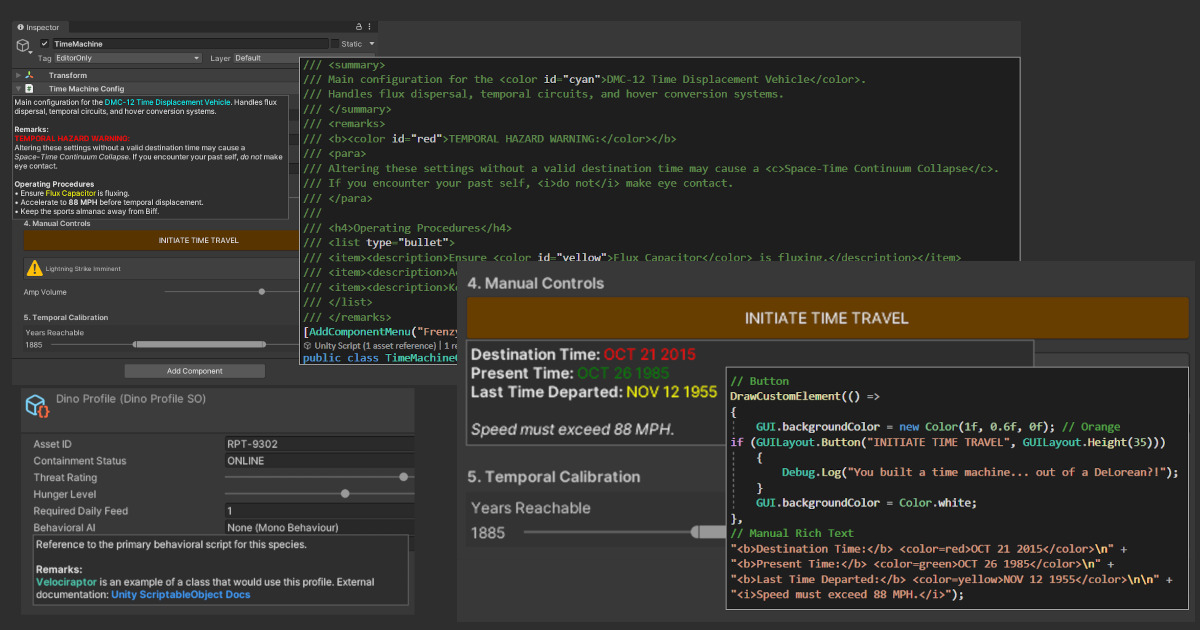
Task: Click the Amp Volume slider handle
Action: point(262,292)
